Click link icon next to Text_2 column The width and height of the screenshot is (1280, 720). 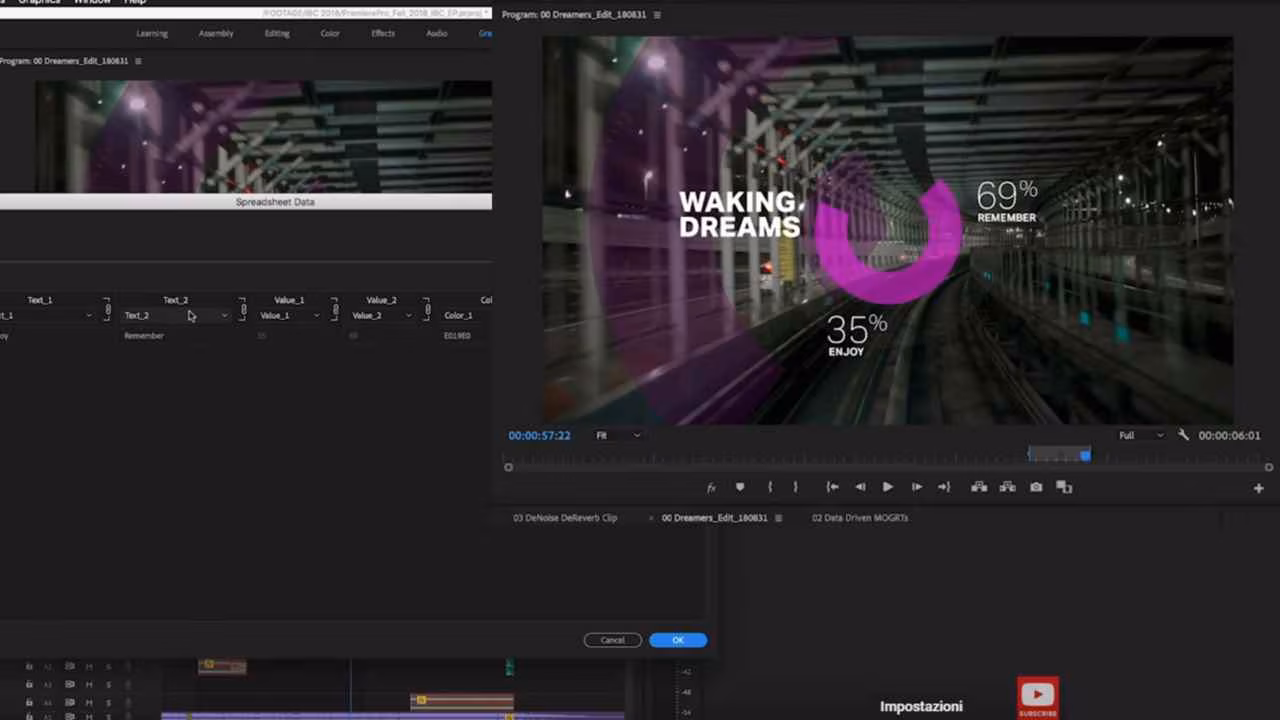(243, 310)
